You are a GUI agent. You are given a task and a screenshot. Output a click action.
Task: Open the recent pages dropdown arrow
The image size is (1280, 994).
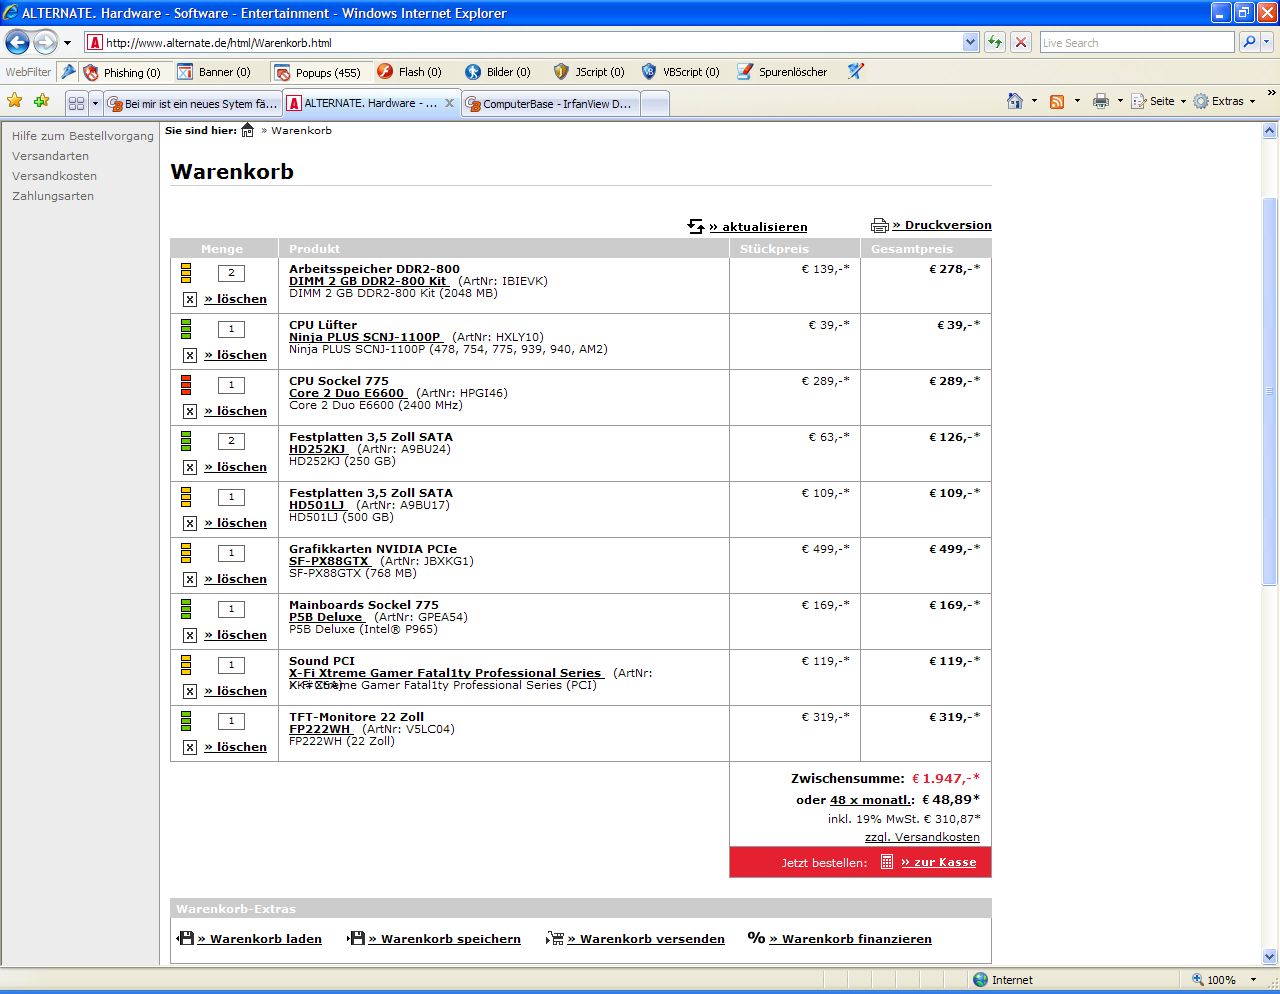[67, 43]
